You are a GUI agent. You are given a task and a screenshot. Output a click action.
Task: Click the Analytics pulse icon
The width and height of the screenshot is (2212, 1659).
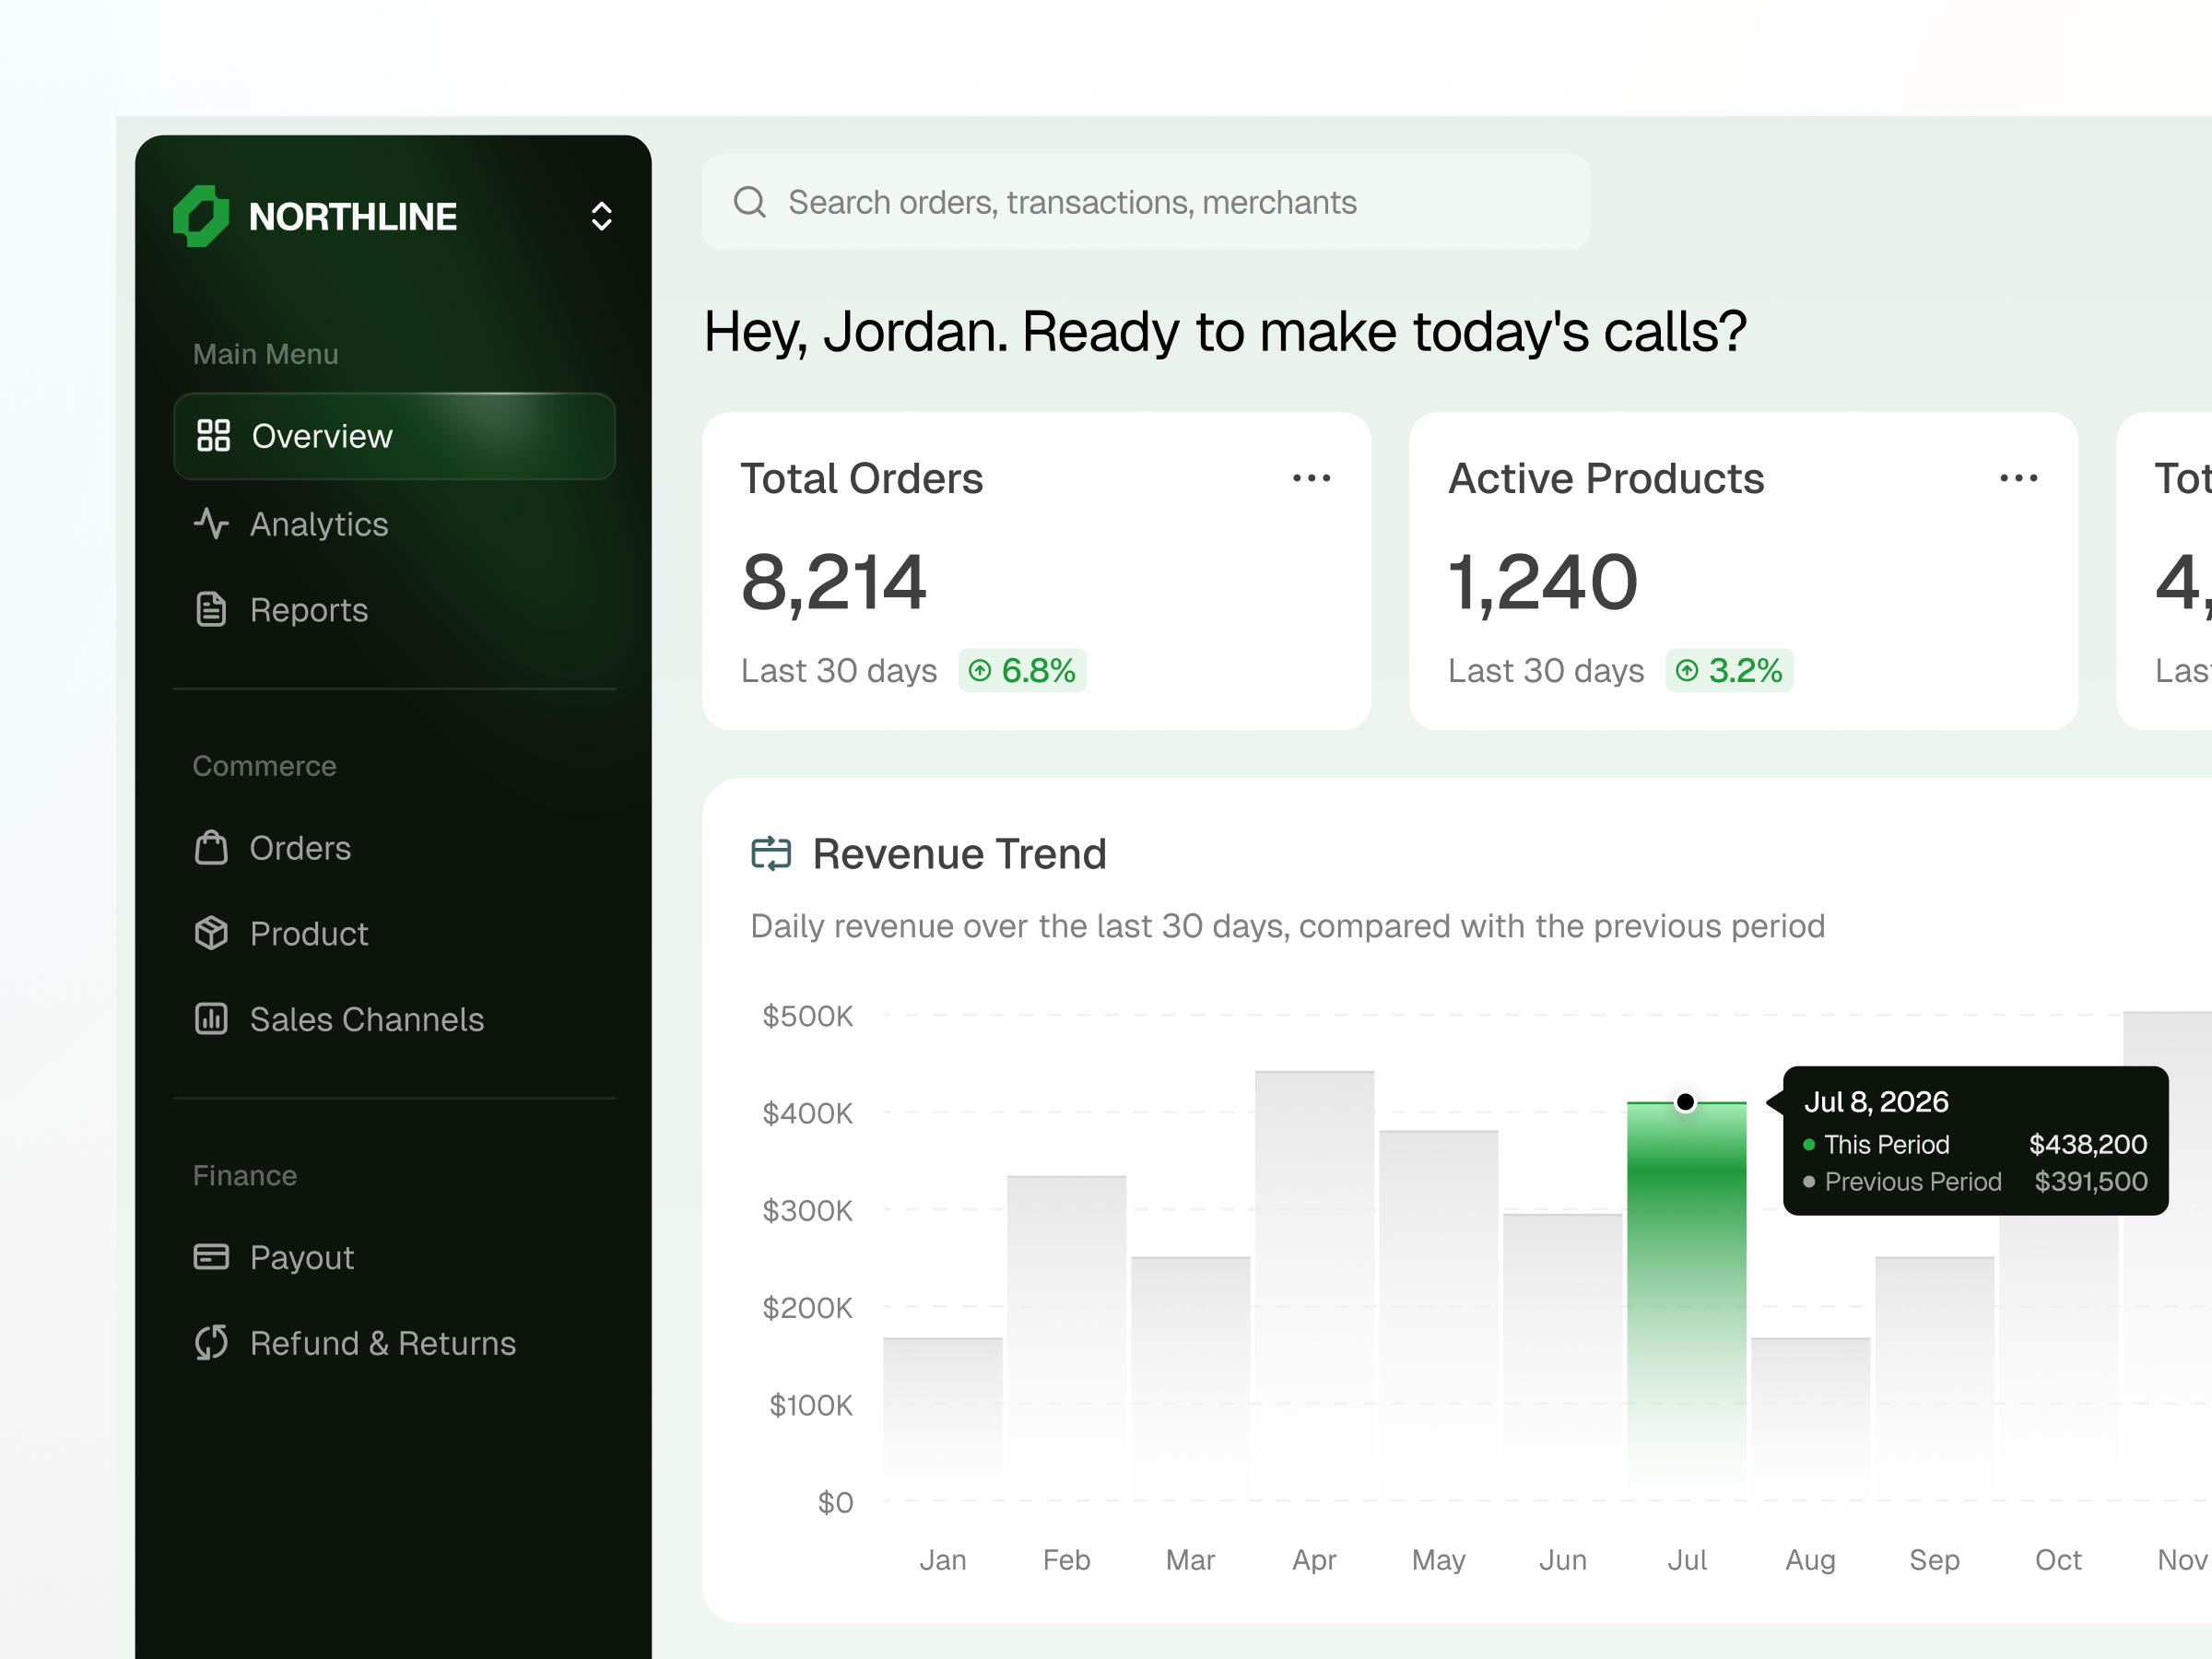pyautogui.click(x=211, y=523)
